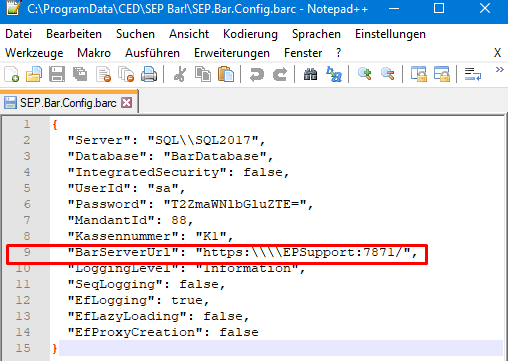Toggle synchronized horizontal scrolling
This screenshot has height=361, width=508.
click(x=442, y=74)
